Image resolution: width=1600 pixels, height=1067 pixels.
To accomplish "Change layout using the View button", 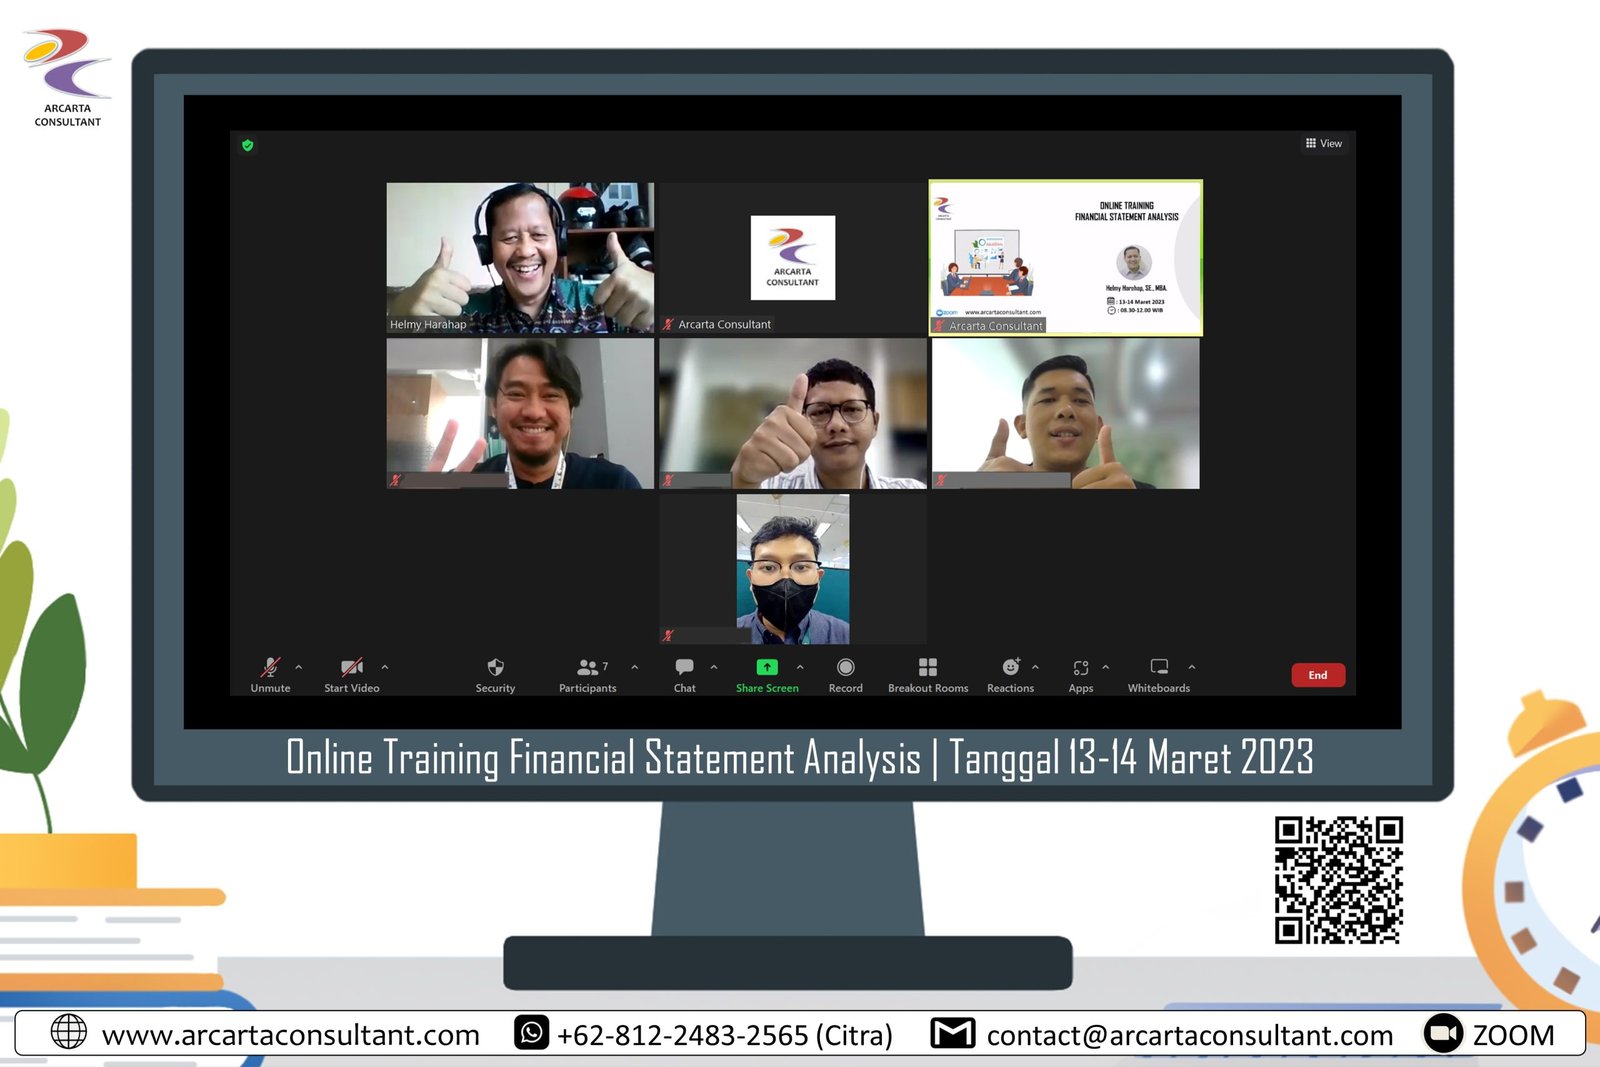I will [1324, 144].
